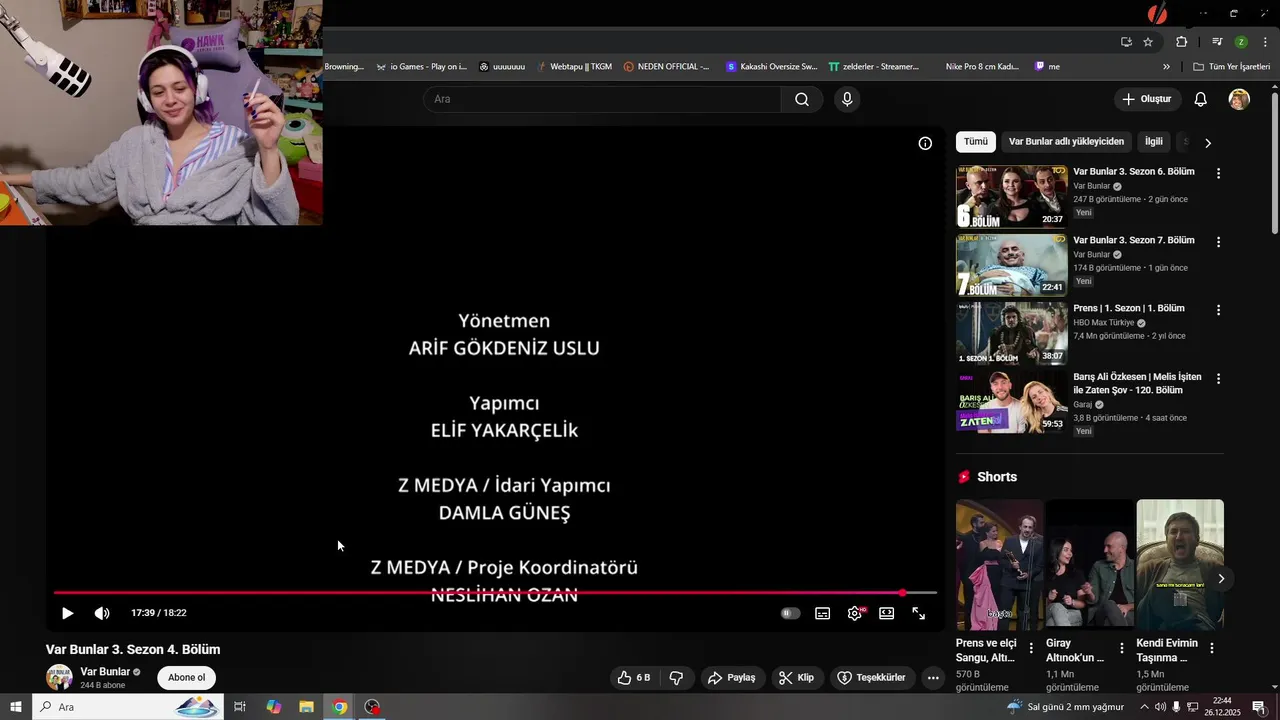This screenshot has height=720, width=1280.
Task: Start voice search with microphone
Action: pos(847,99)
